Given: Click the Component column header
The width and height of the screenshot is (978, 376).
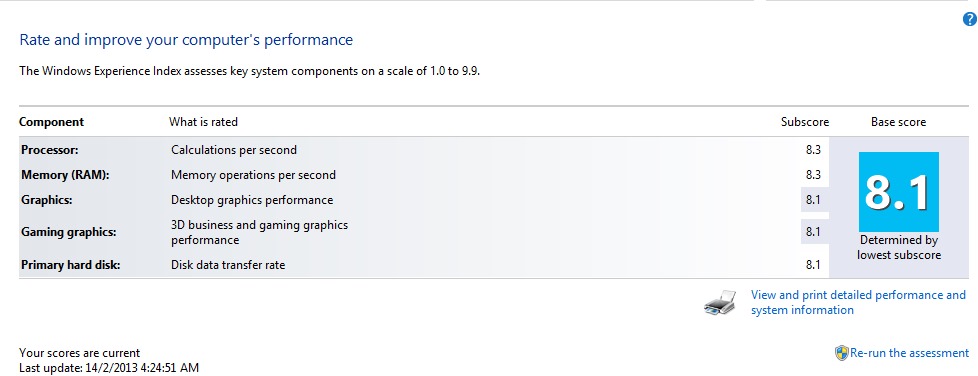Looking at the screenshot, I should [52, 122].
